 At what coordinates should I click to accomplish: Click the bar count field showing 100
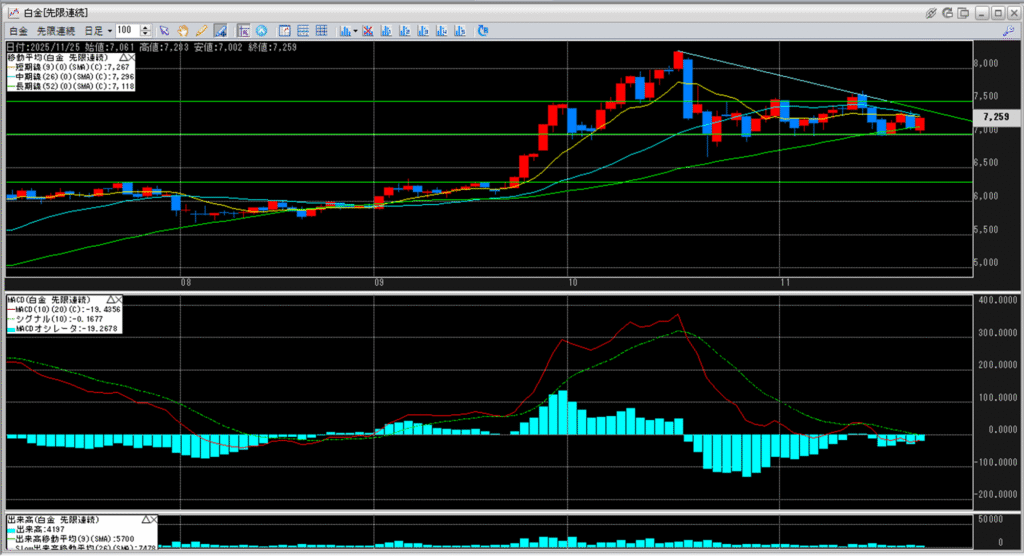pyautogui.click(x=128, y=31)
